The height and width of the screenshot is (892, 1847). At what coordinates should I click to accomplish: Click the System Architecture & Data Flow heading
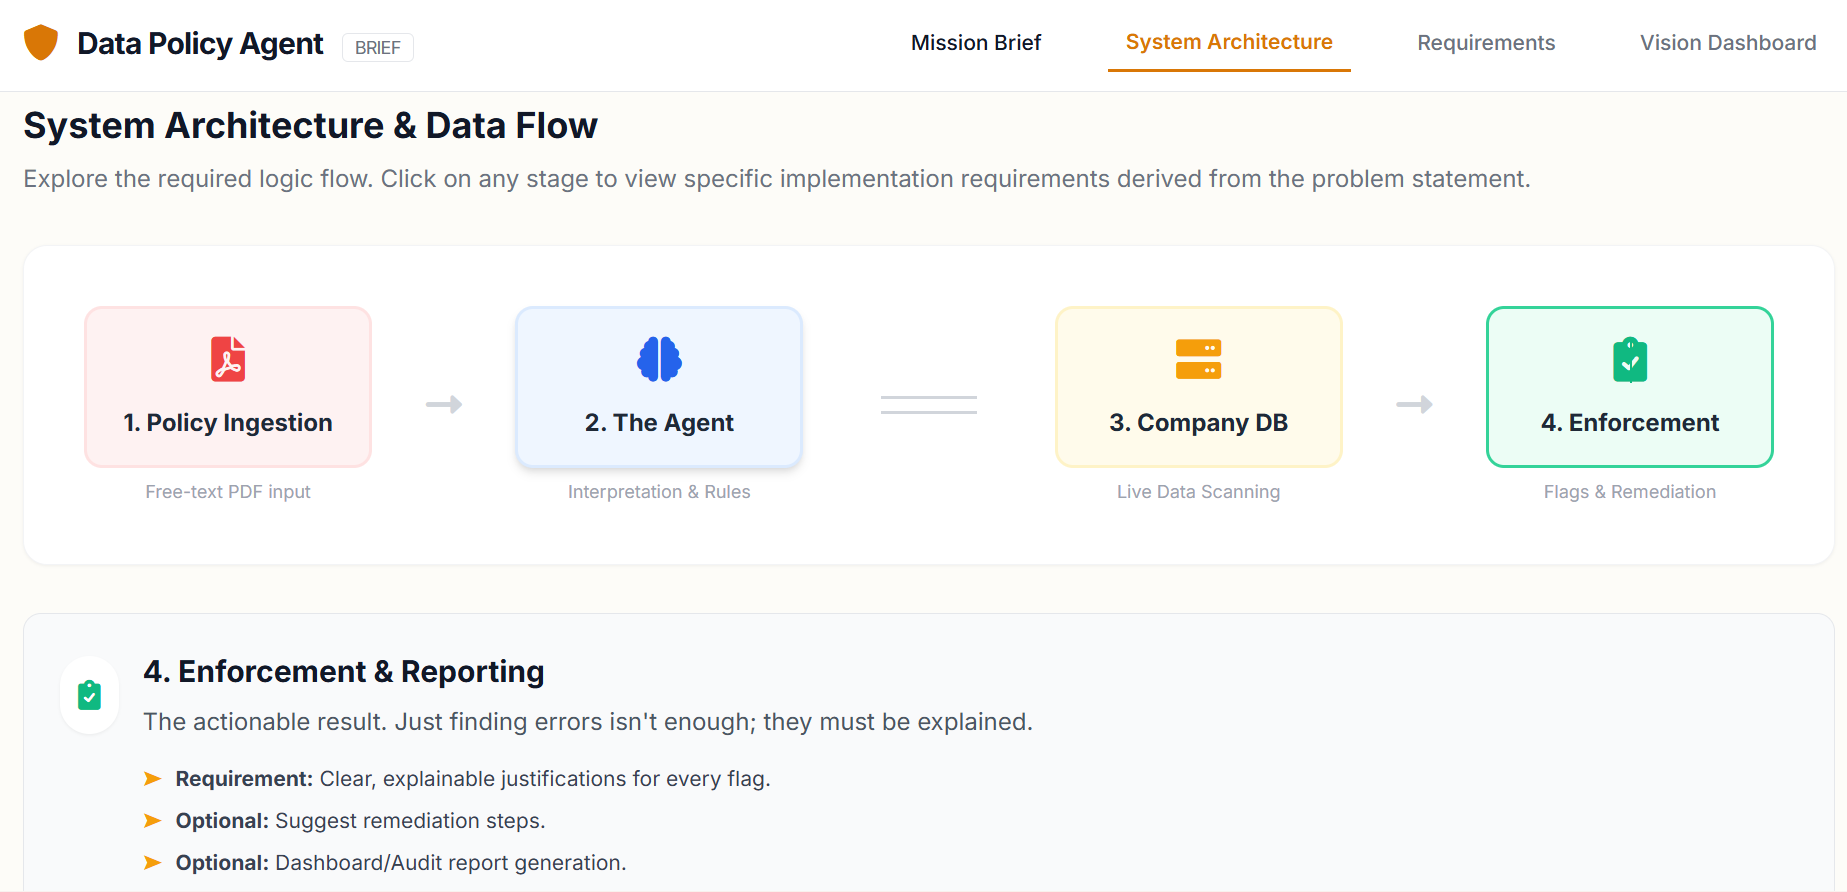[x=310, y=126]
